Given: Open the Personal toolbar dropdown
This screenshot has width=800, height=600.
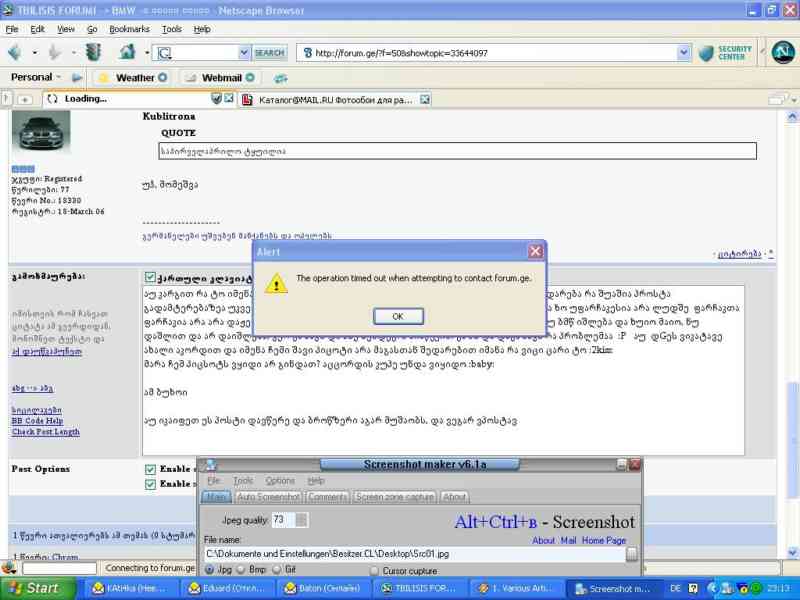Looking at the screenshot, I should 59,77.
